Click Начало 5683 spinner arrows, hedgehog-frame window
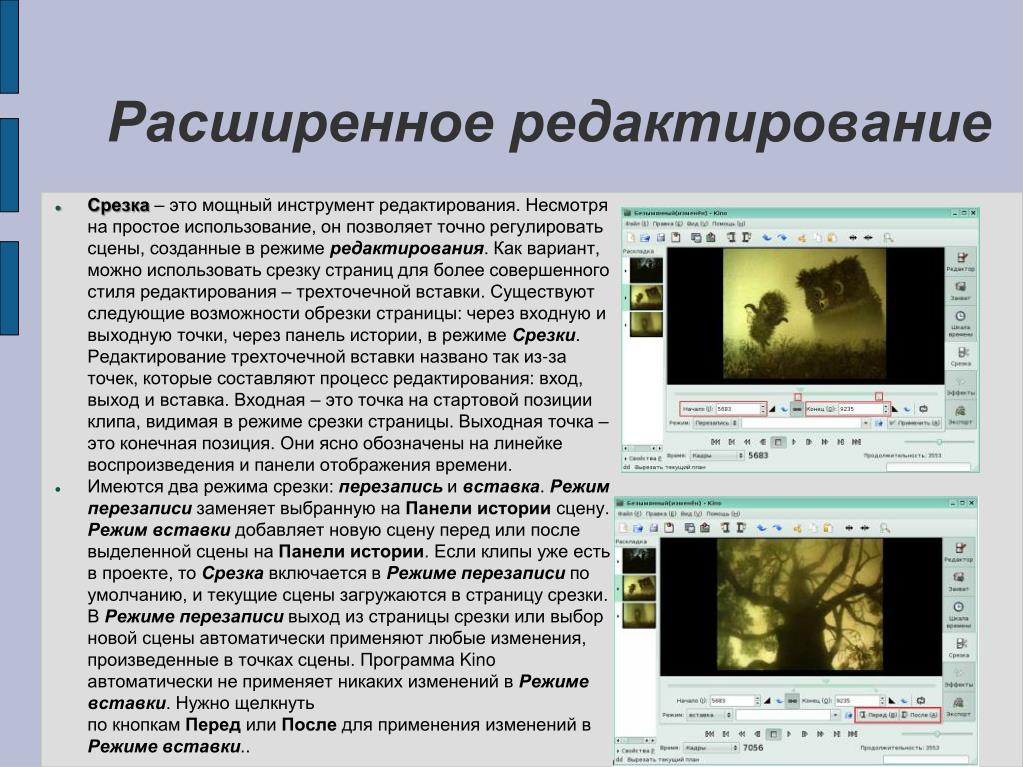This screenshot has height=767, width=1023. (x=763, y=409)
